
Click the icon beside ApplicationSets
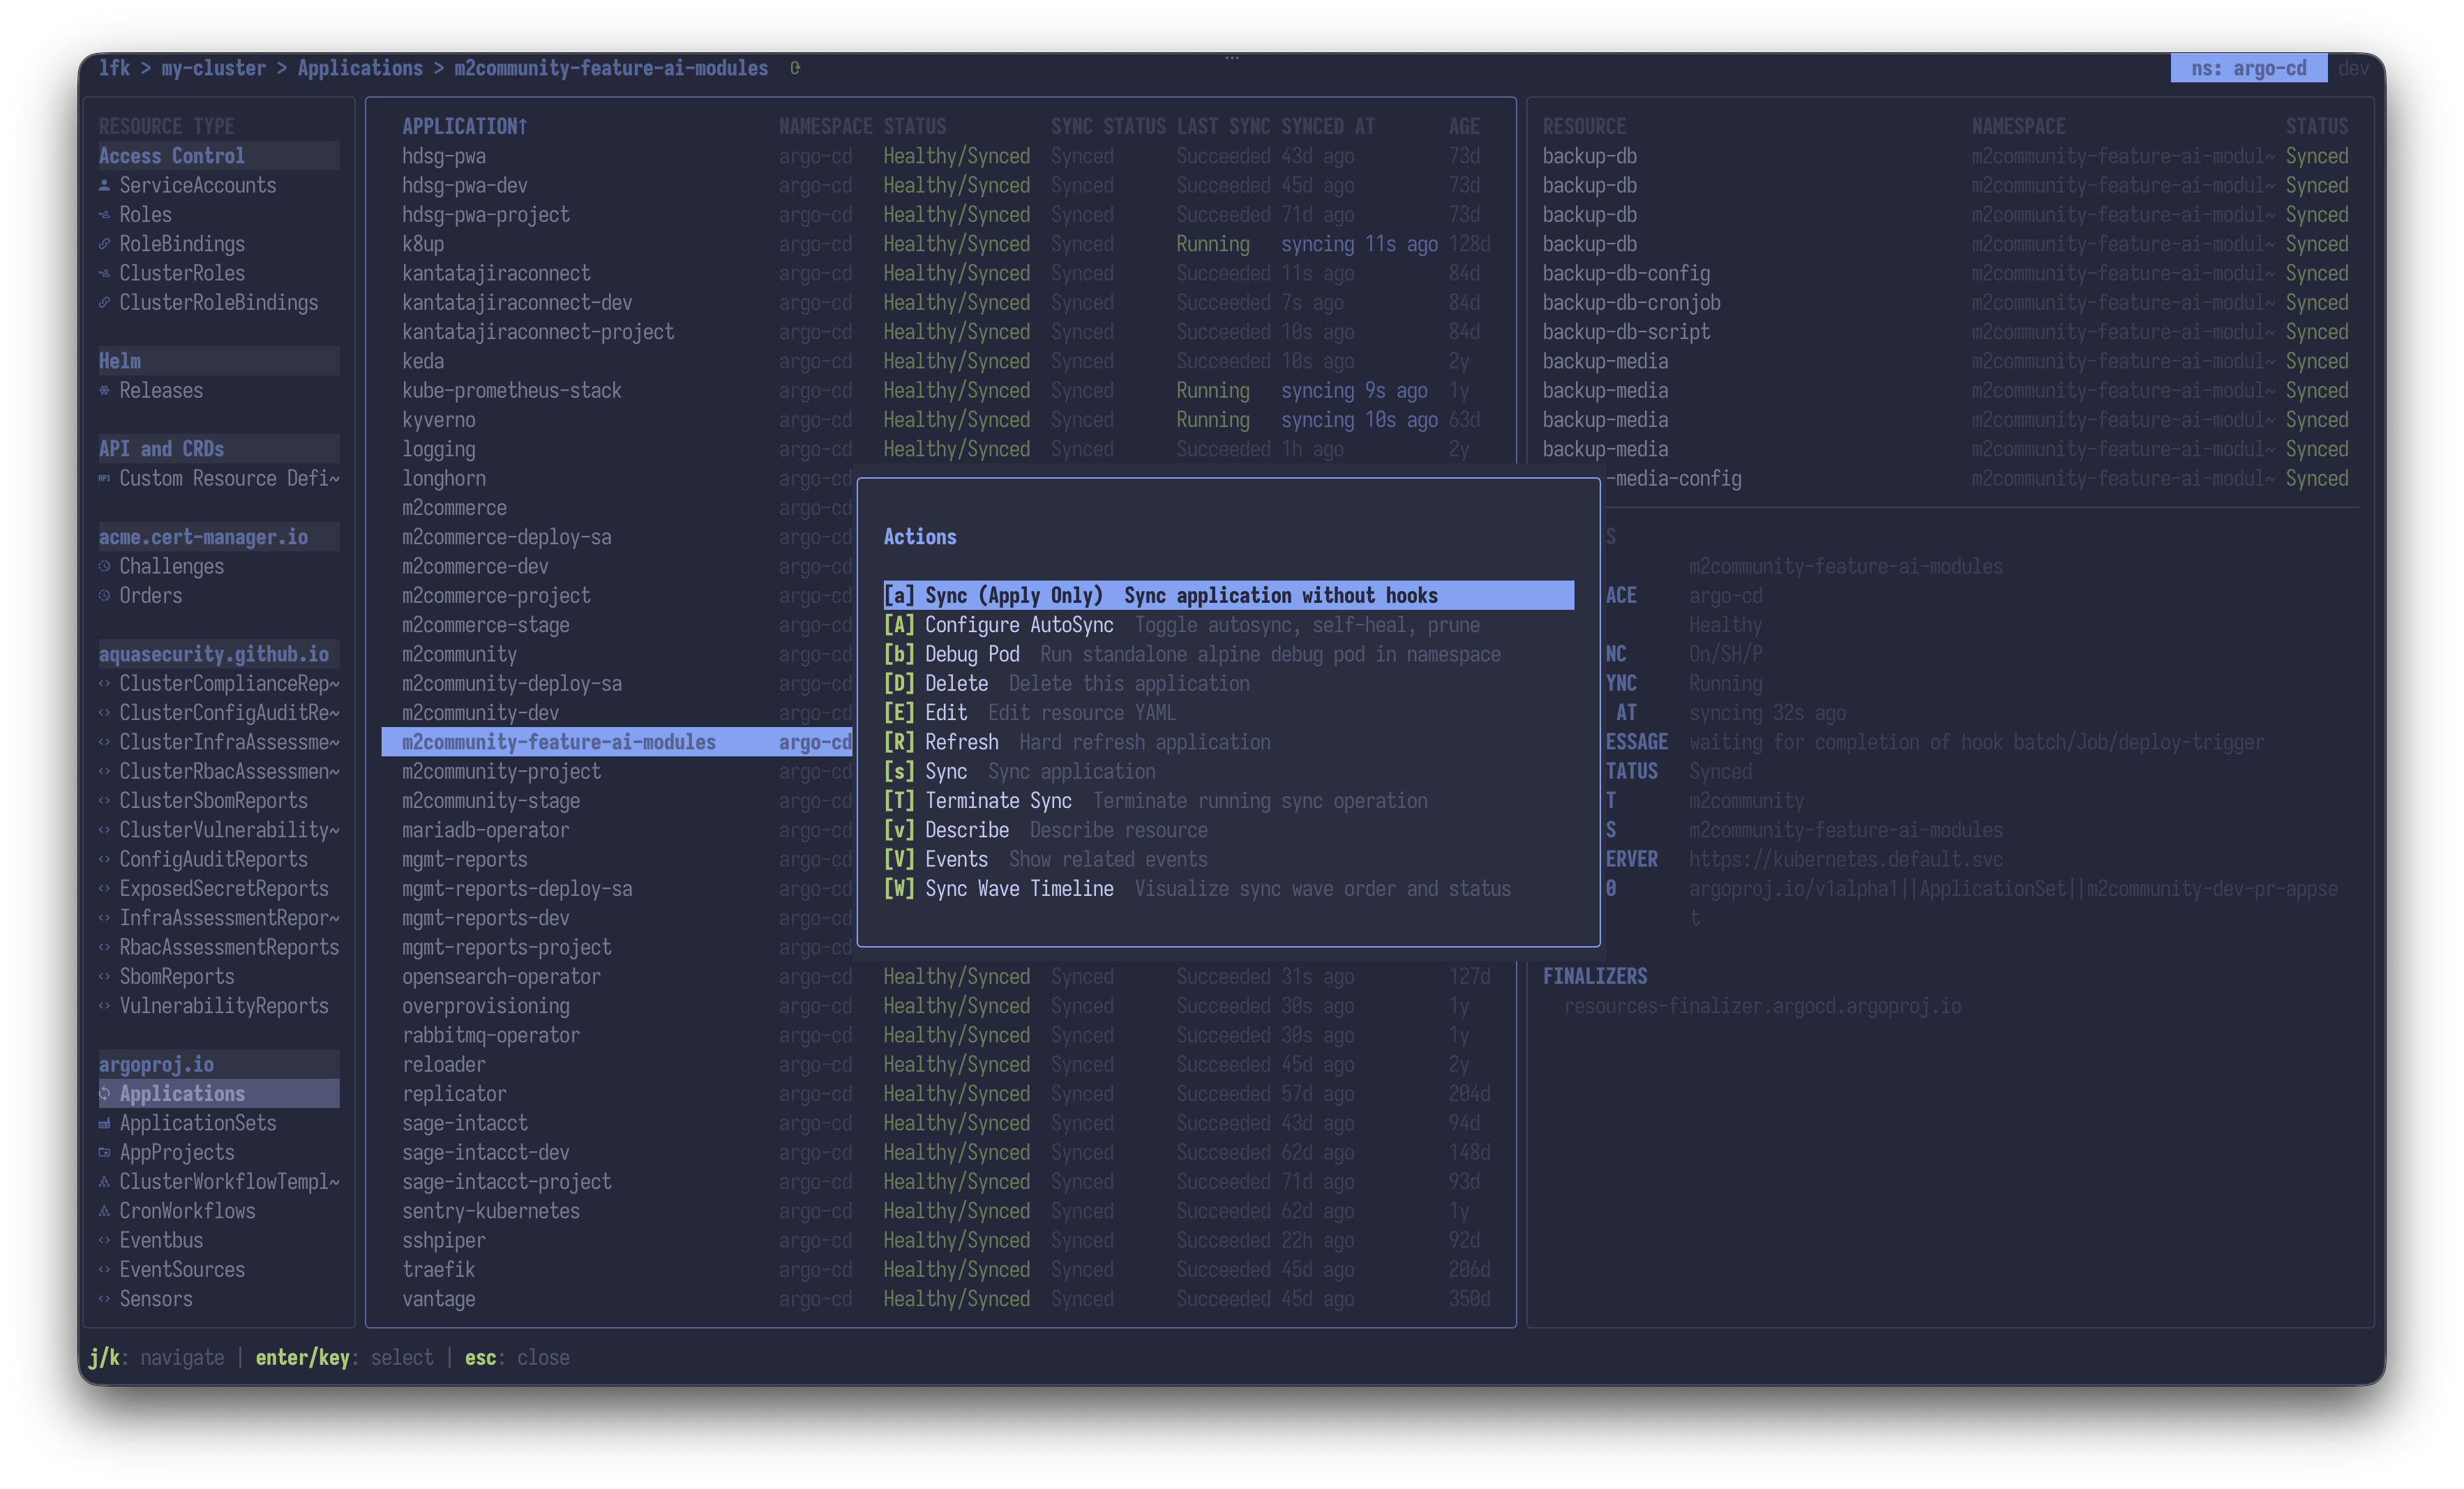(104, 1123)
